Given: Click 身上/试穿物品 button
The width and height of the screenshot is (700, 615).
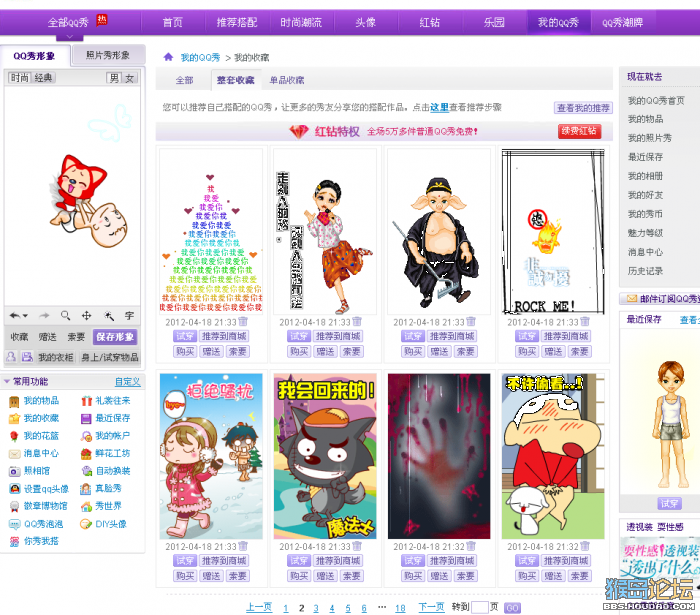Looking at the screenshot, I should click(x=110, y=357).
